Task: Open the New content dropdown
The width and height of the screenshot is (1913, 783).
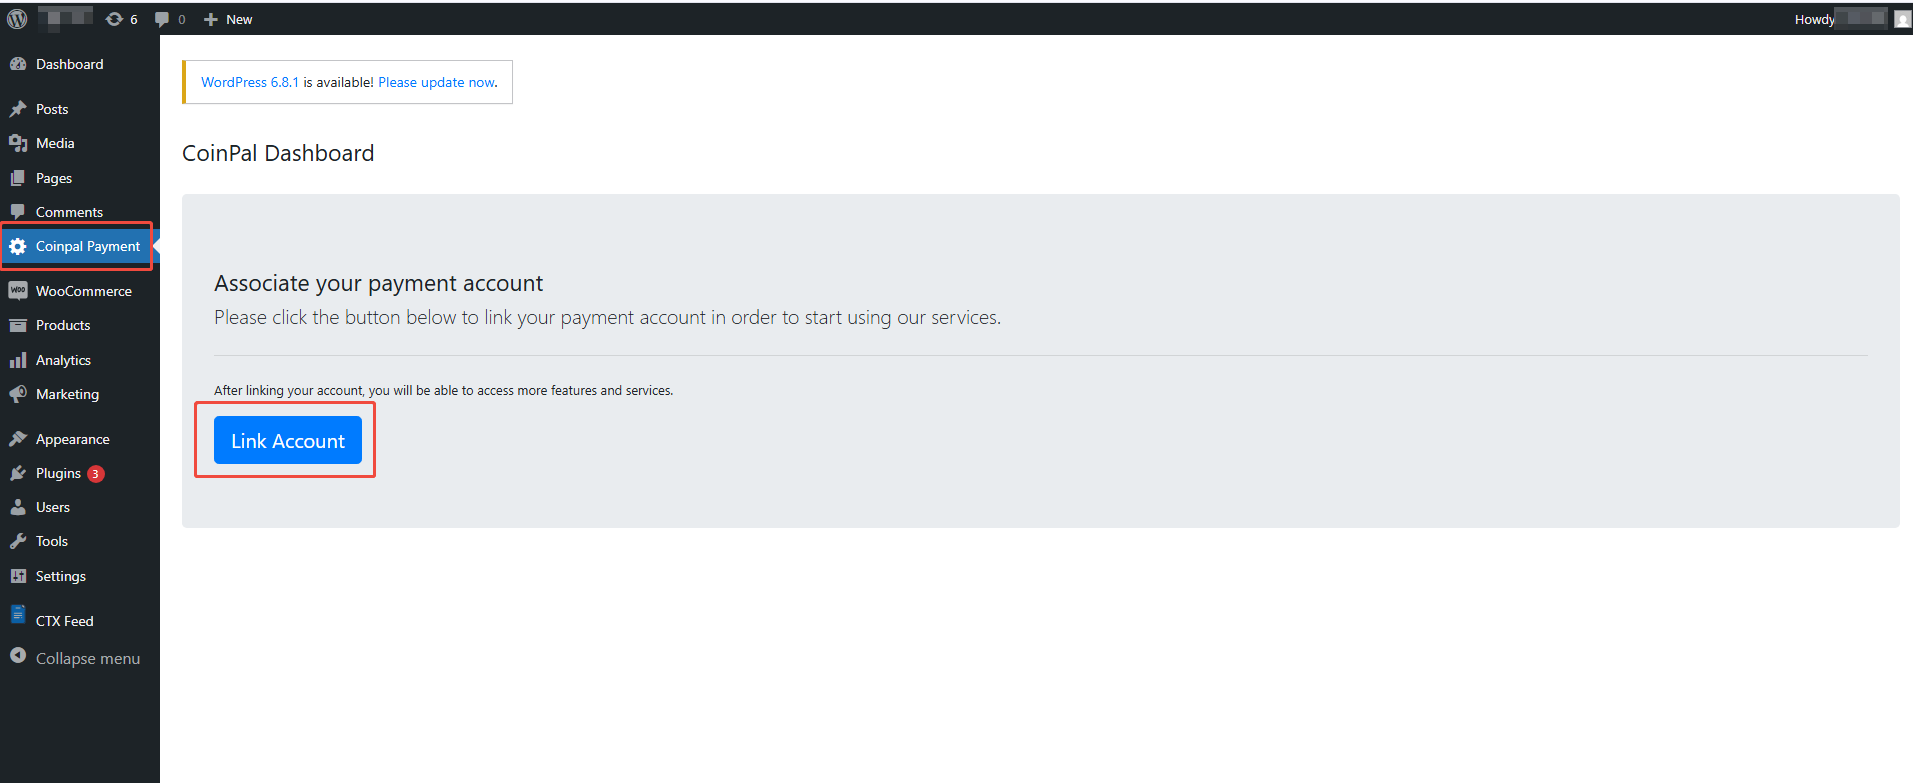Action: click(228, 19)
